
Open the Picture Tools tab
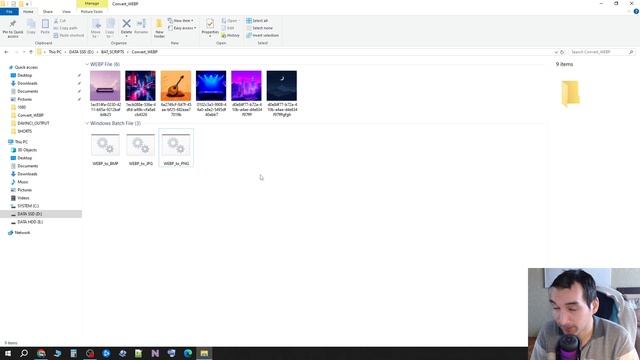click(x=92, y=11)
